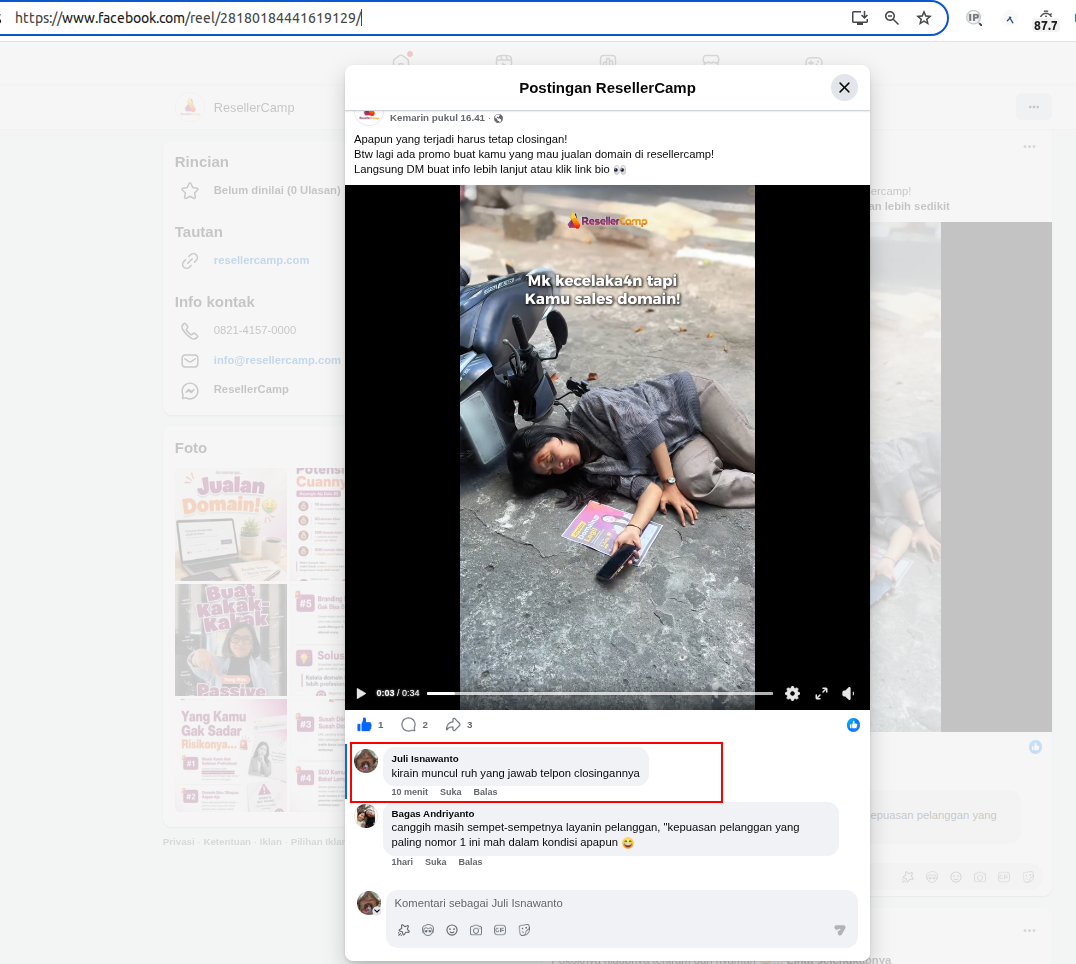Click Belum dinilai (0 Ulasan) rating

(277, 190)
